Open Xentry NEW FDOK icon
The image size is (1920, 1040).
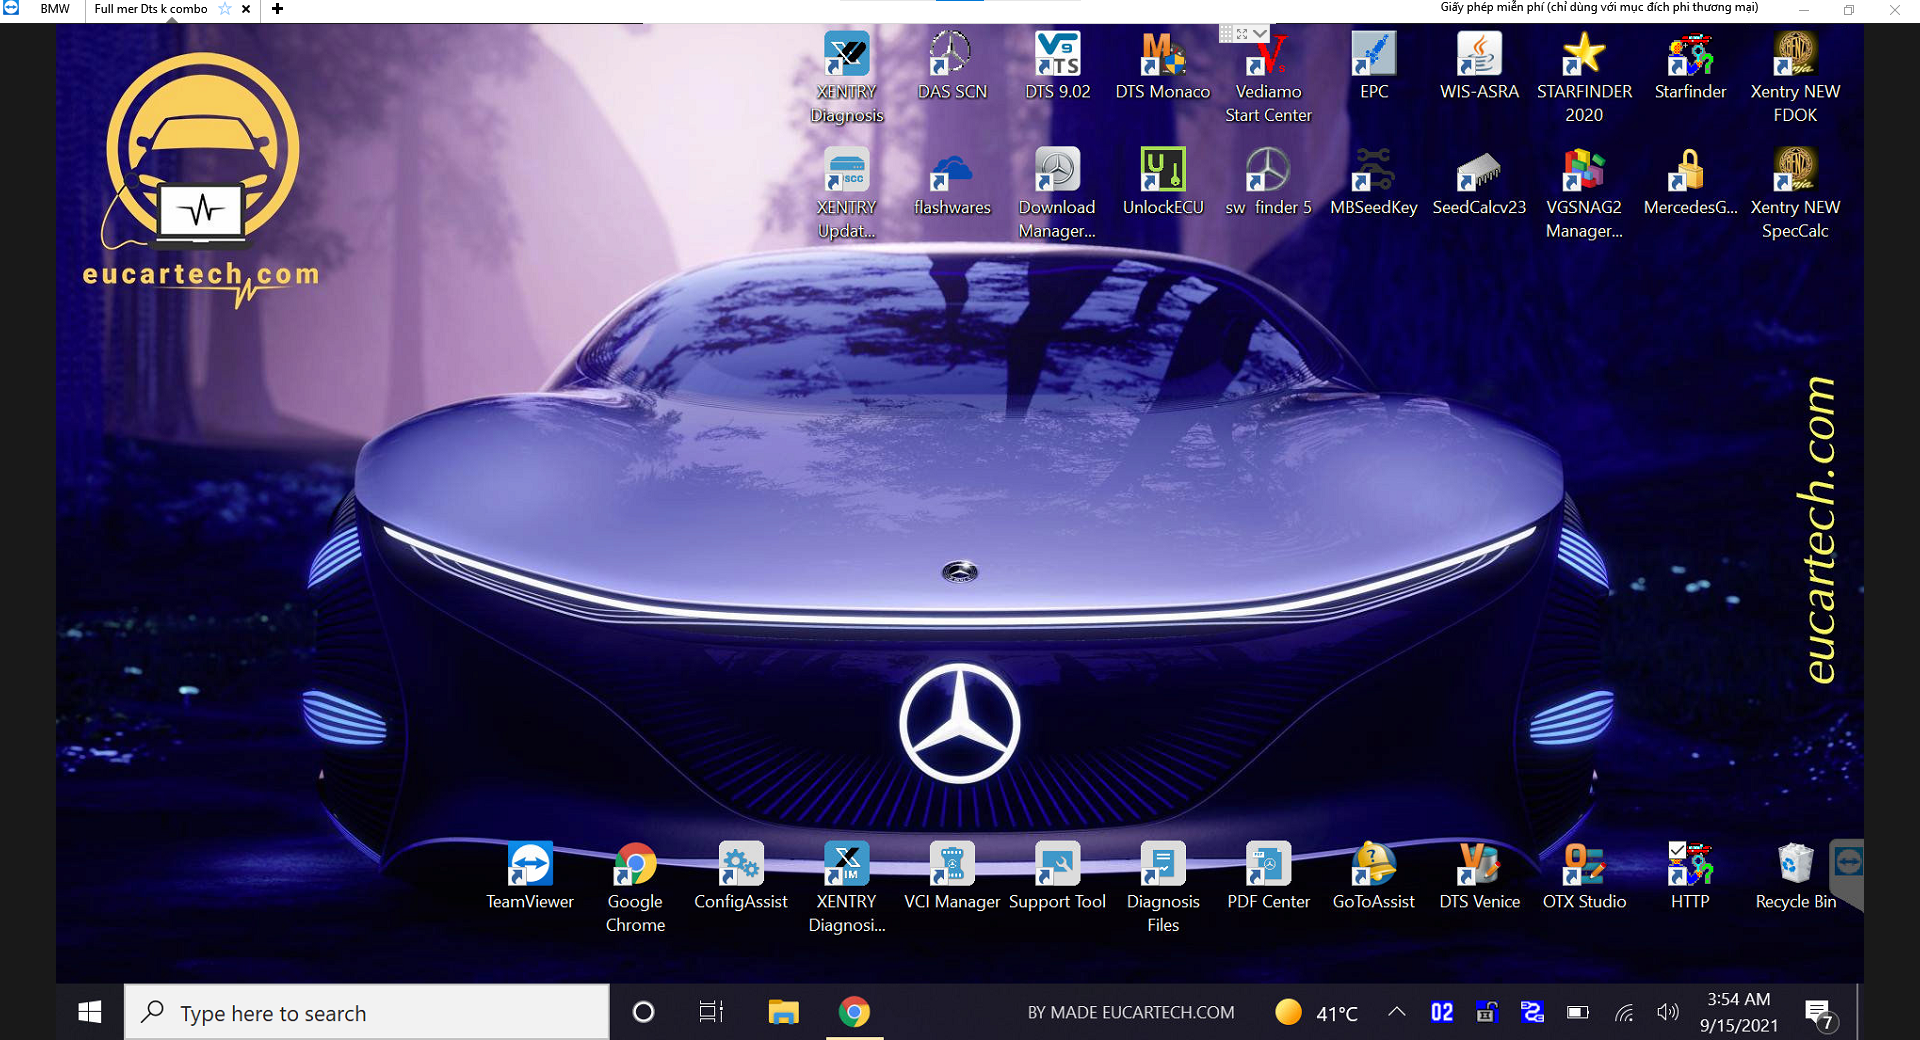click(x=1795, y=77)
